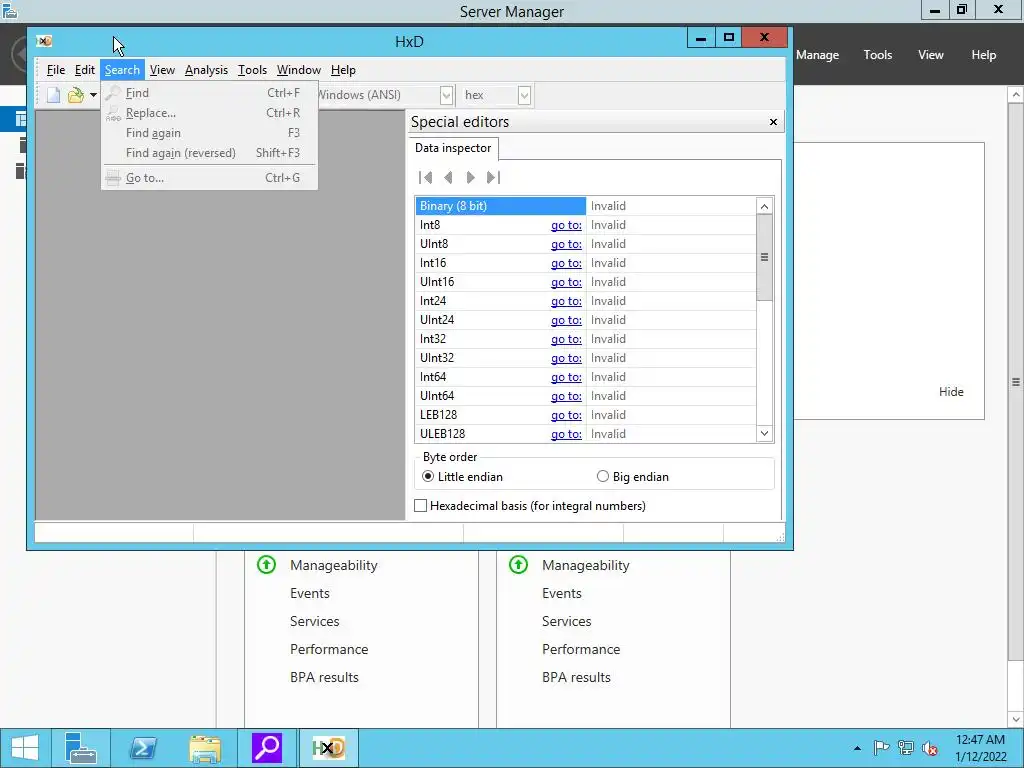
Task: Click the go to link for Int8
Action: click(566, 225)
